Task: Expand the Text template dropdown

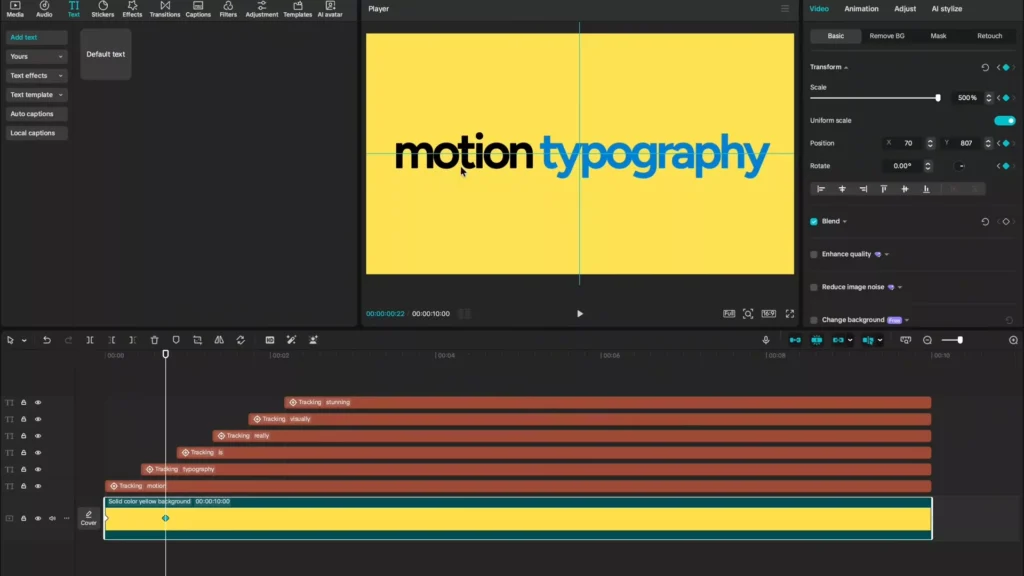Action: click(x=36, y=95)
